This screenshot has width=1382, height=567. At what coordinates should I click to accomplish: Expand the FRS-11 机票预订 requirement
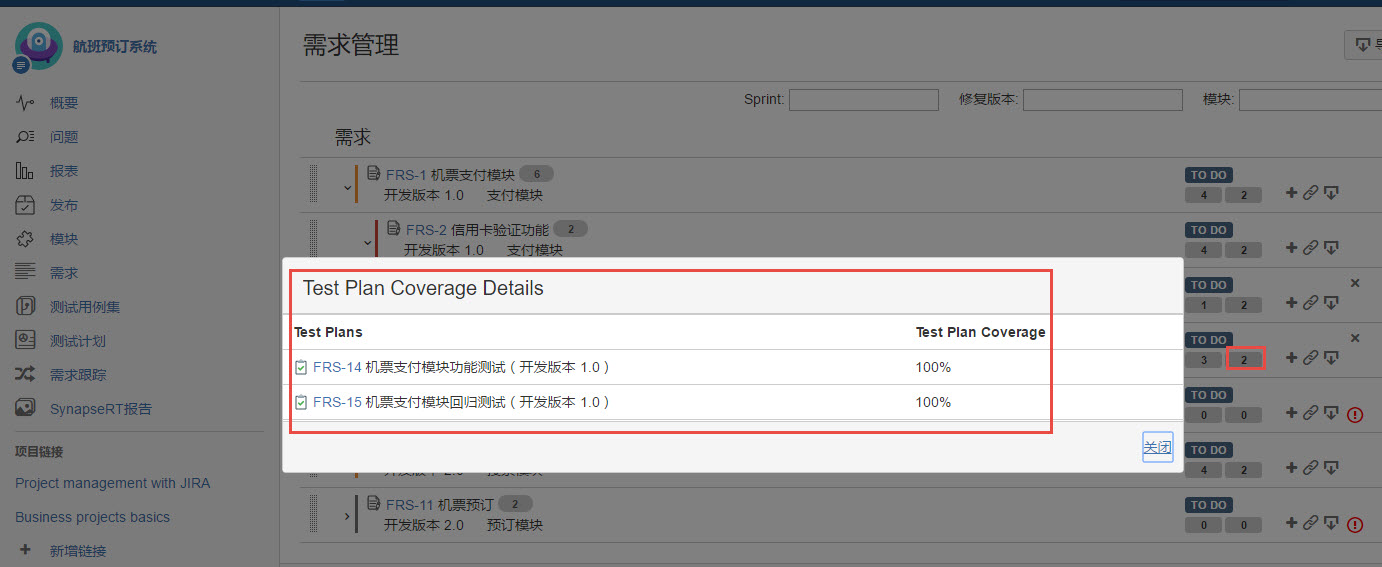click(347, 516)
